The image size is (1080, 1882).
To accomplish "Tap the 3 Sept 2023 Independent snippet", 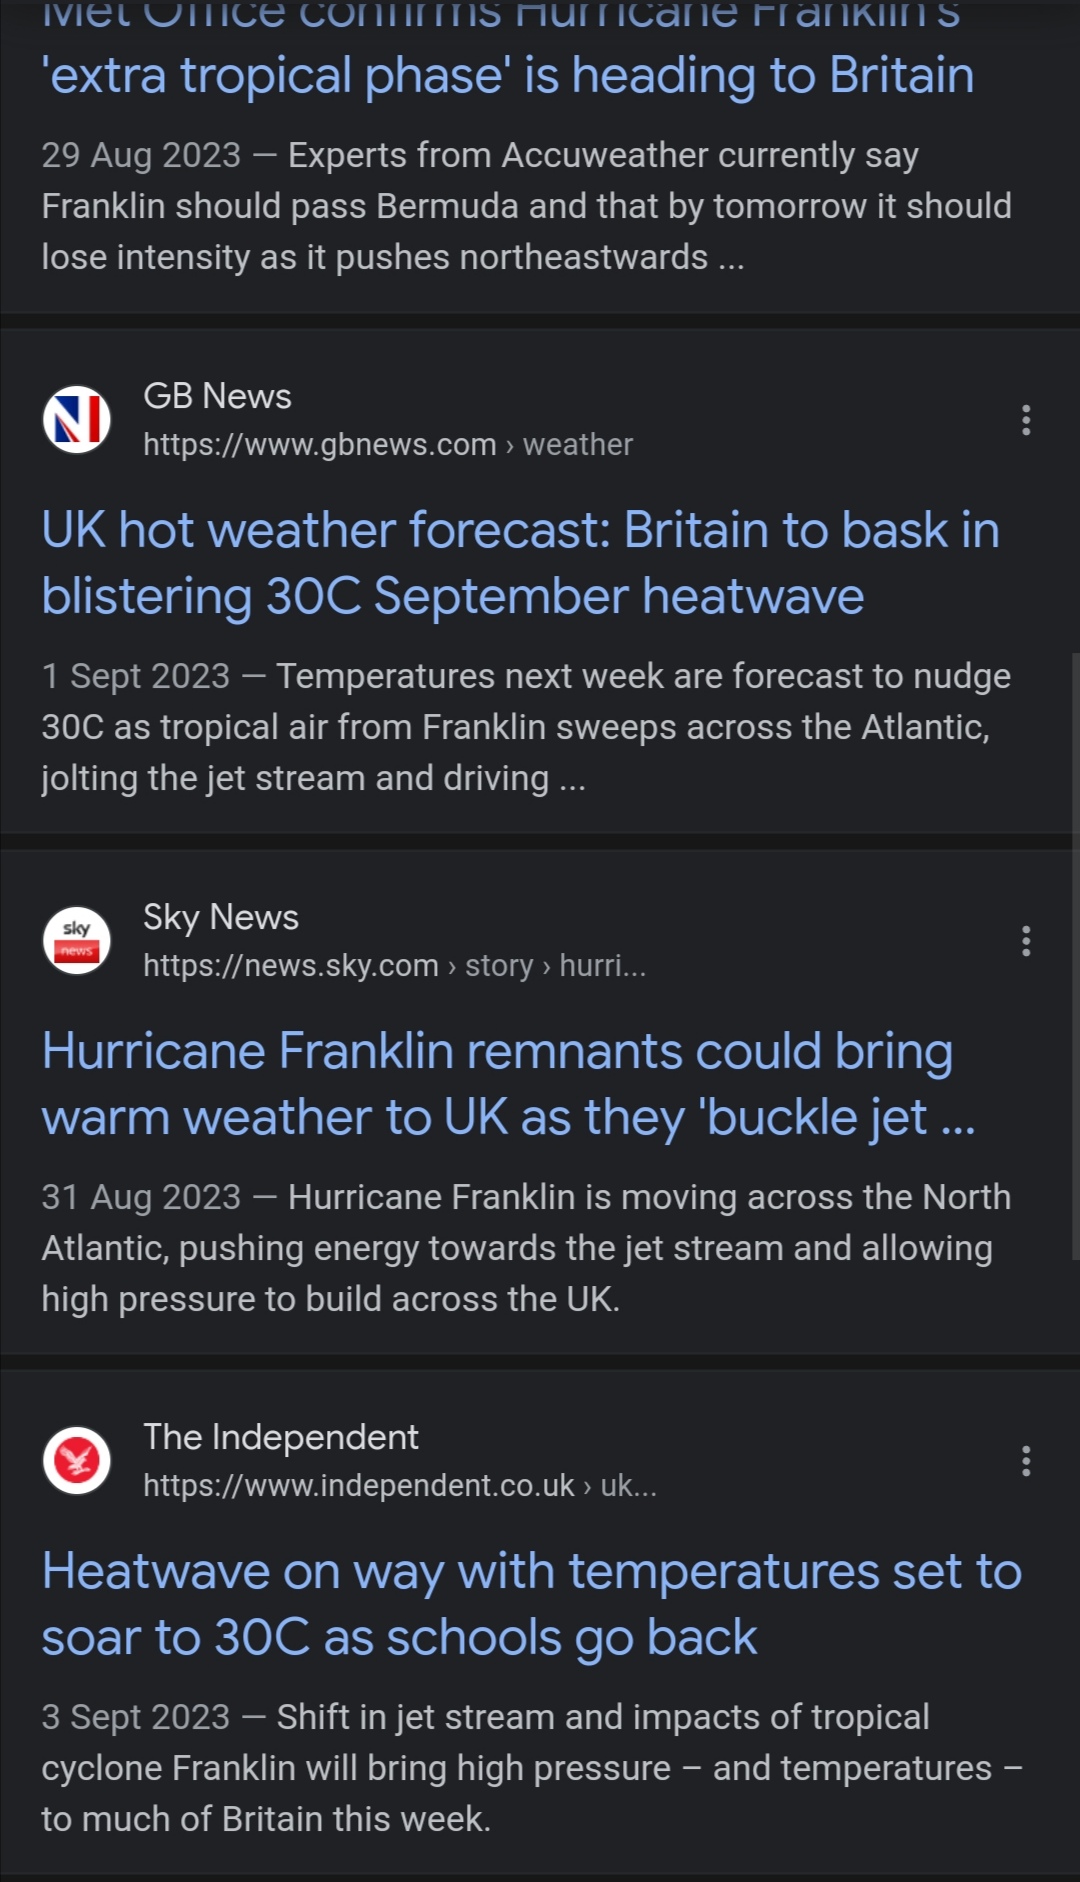I will pyautogui.click(x=532, y=1768).
